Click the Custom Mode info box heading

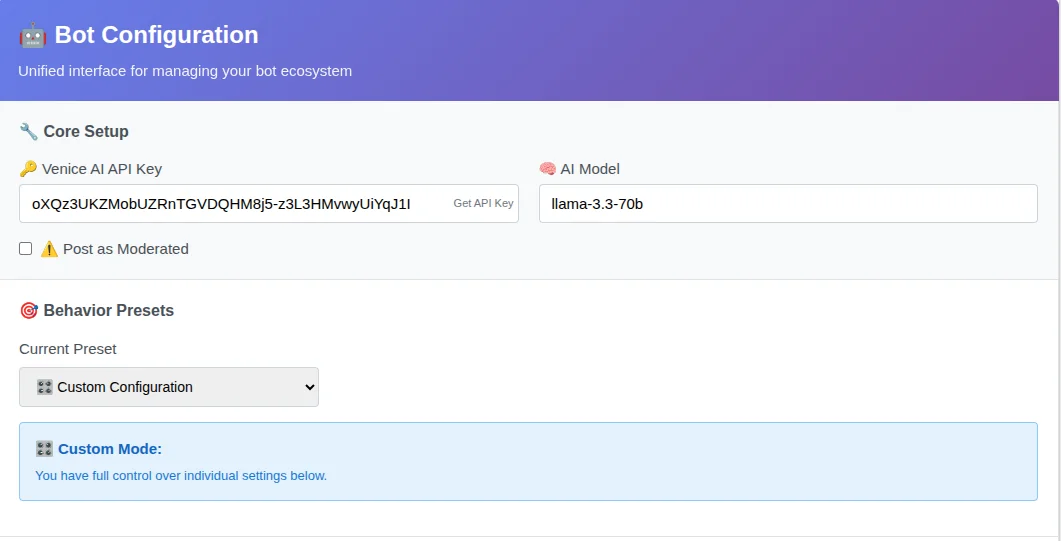(x=109, y=449)
